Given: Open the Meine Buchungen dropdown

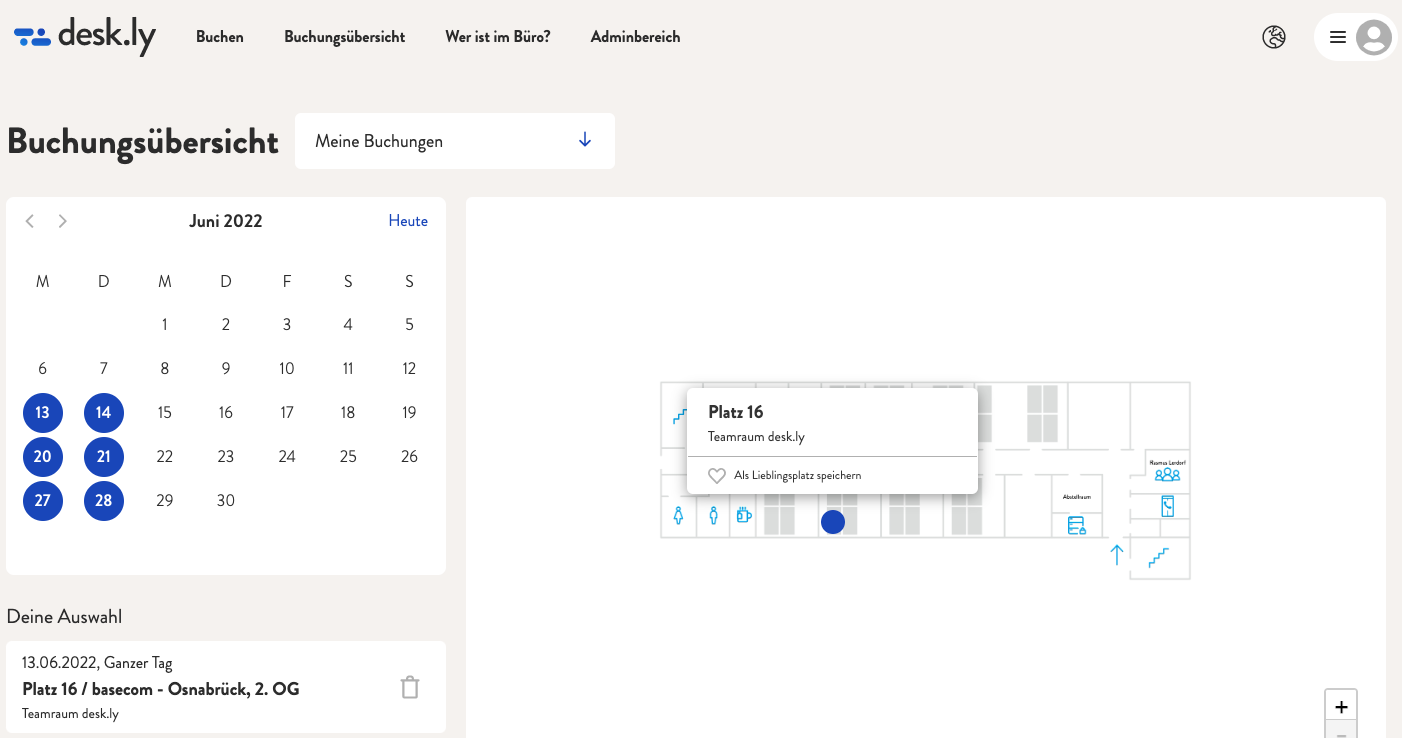Looking at the screenshot, I should [455, 141].
